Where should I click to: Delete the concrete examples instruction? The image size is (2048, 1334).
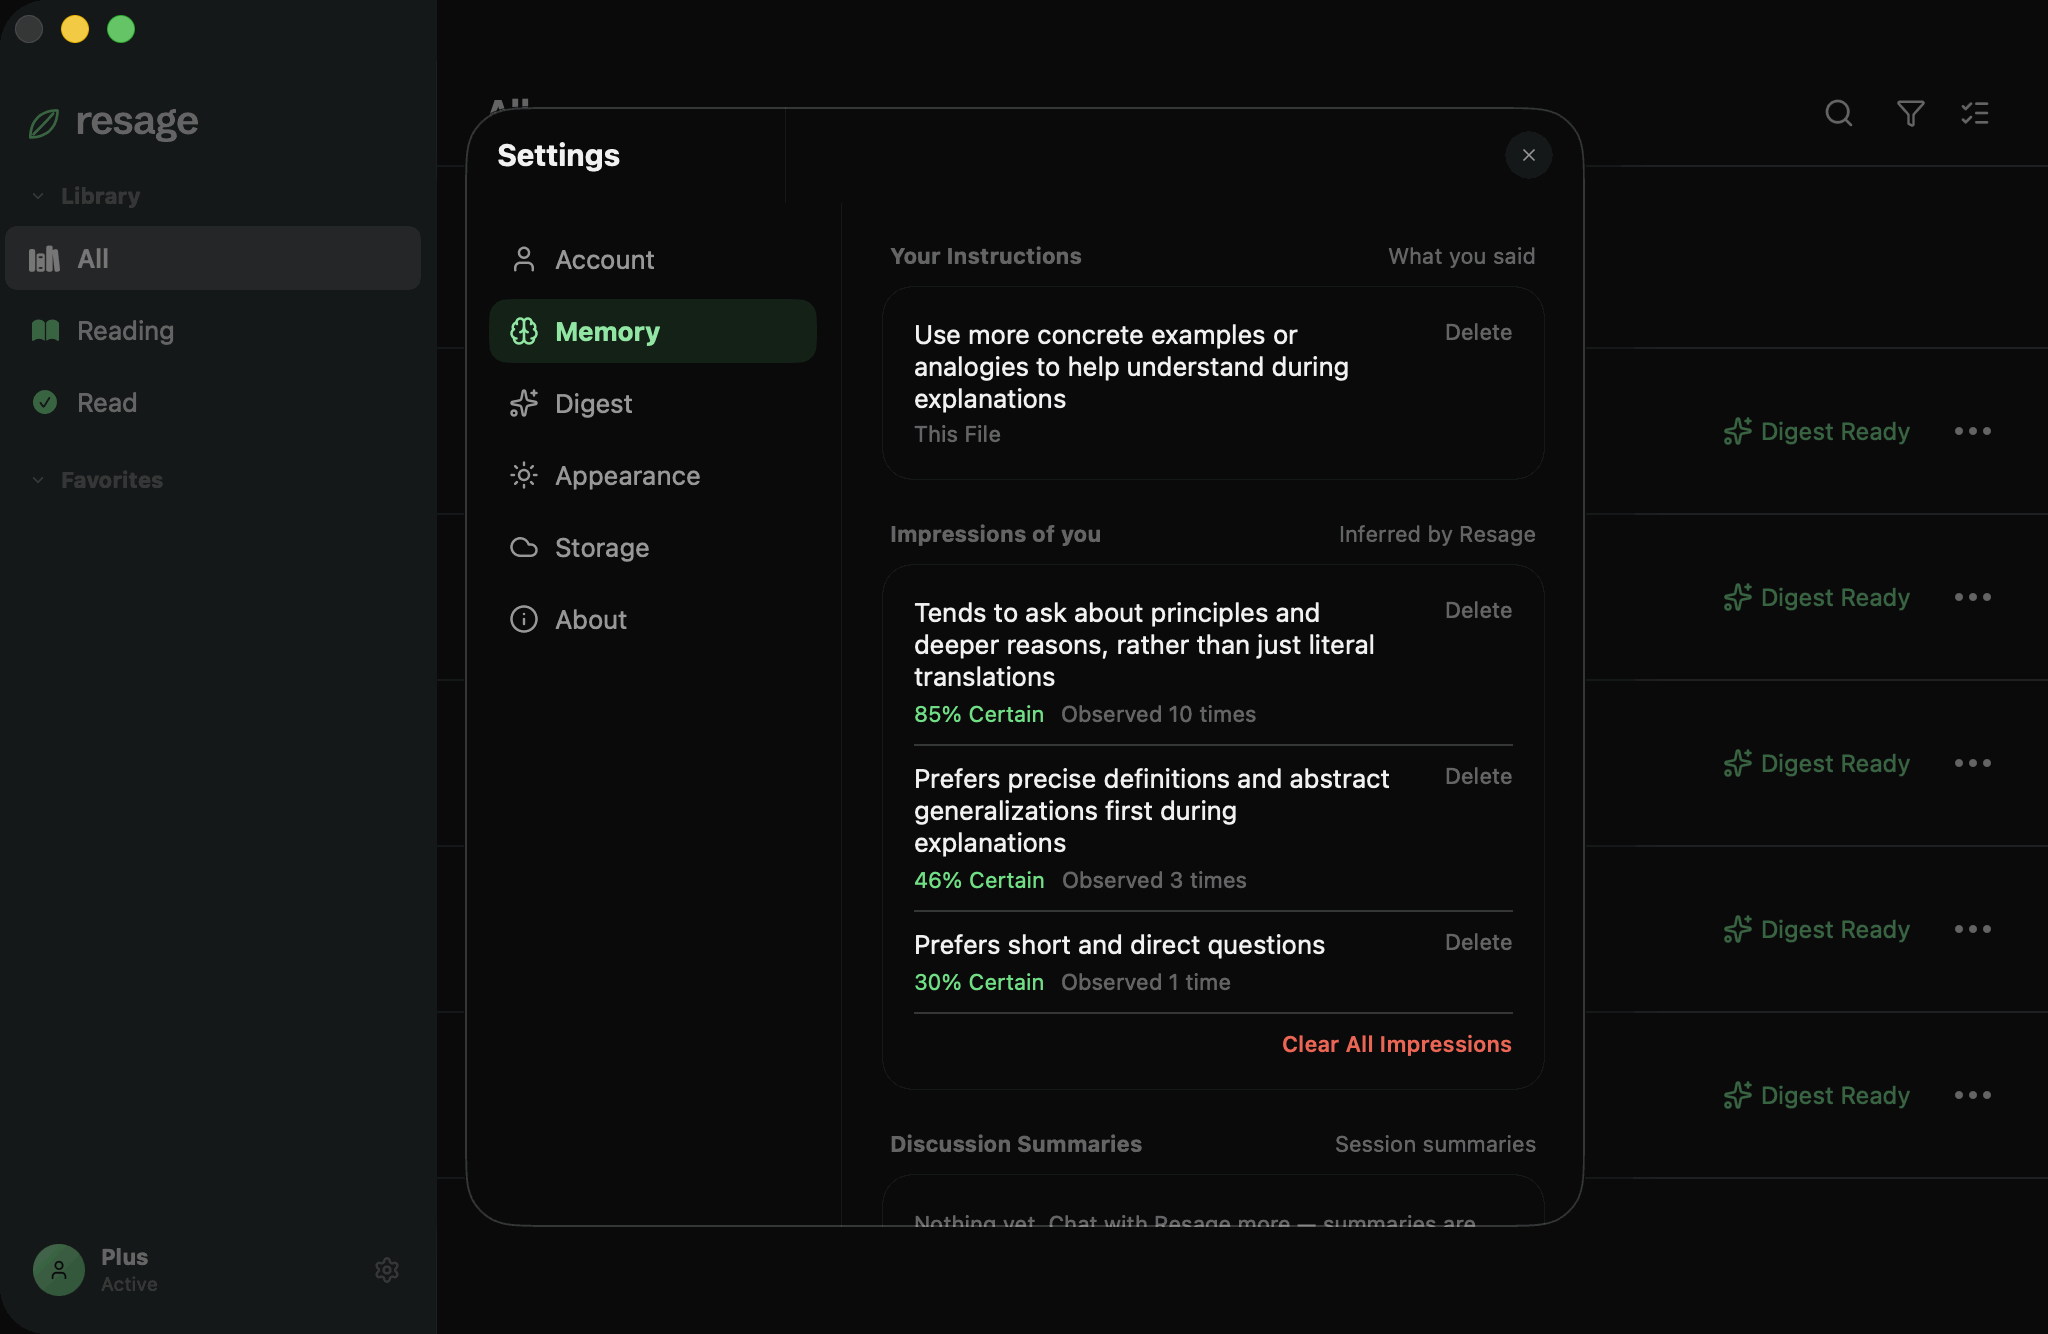click(1478, 332)
